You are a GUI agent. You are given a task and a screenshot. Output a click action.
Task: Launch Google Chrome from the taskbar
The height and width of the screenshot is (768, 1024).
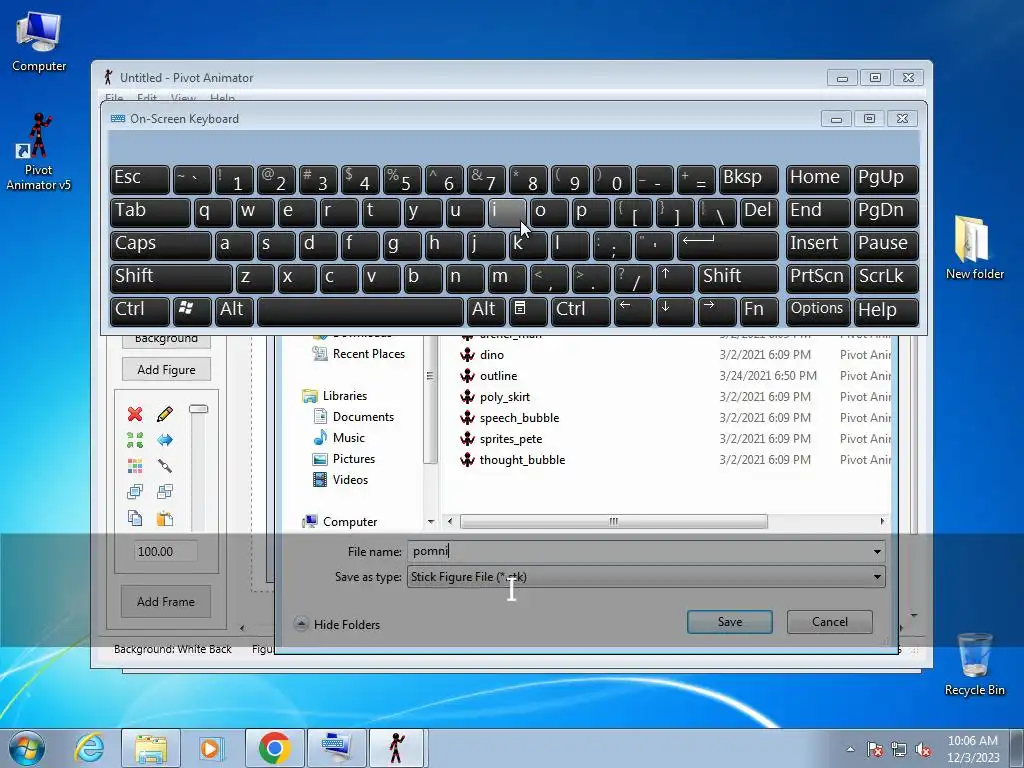[x=275, y=748]
